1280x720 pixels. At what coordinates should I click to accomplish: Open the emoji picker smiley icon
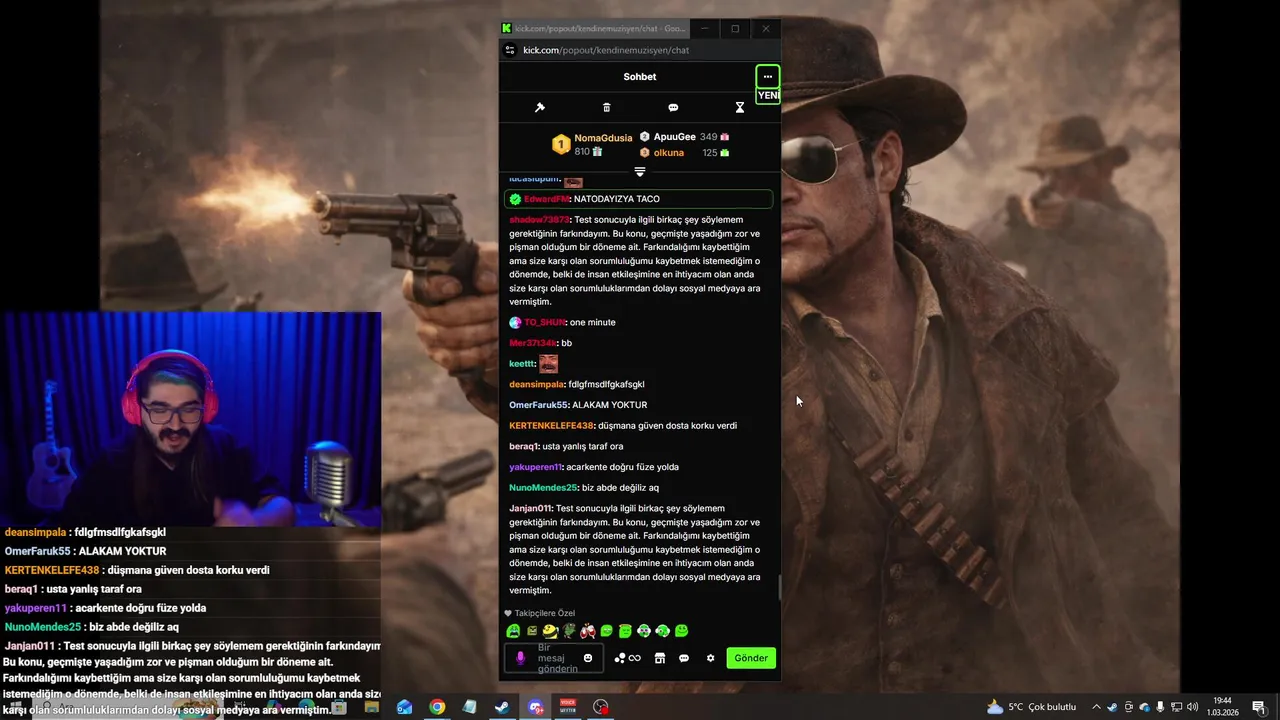[x=588, y=658]
